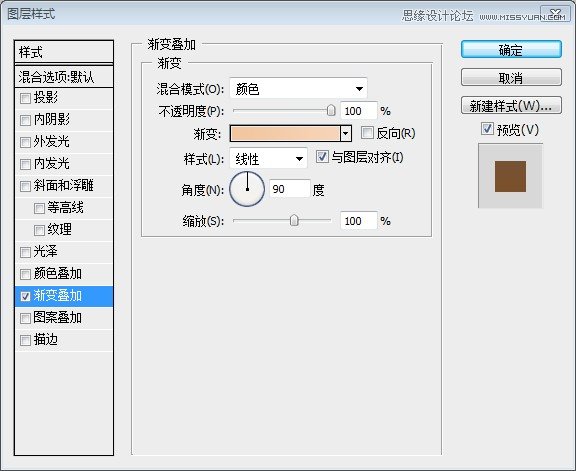The width and height of the screenshot is (576, 471).
Task: Enable the 描边 checkbox
Action: (25, 340)
